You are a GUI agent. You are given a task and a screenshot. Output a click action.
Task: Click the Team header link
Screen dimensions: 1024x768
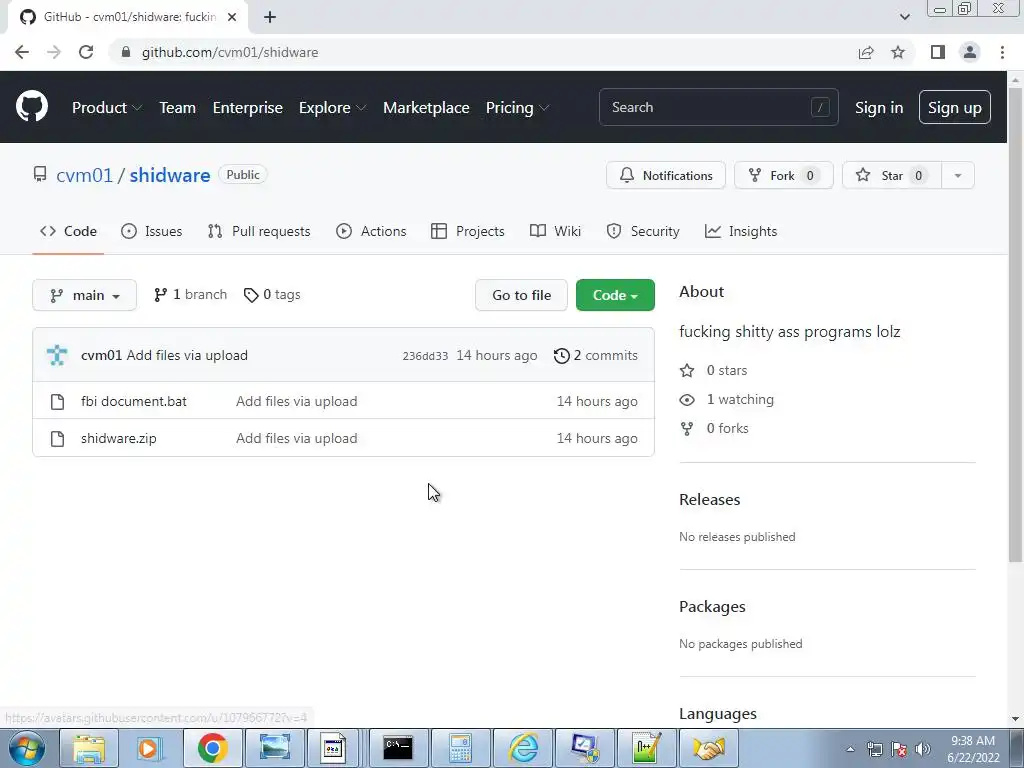177,108
